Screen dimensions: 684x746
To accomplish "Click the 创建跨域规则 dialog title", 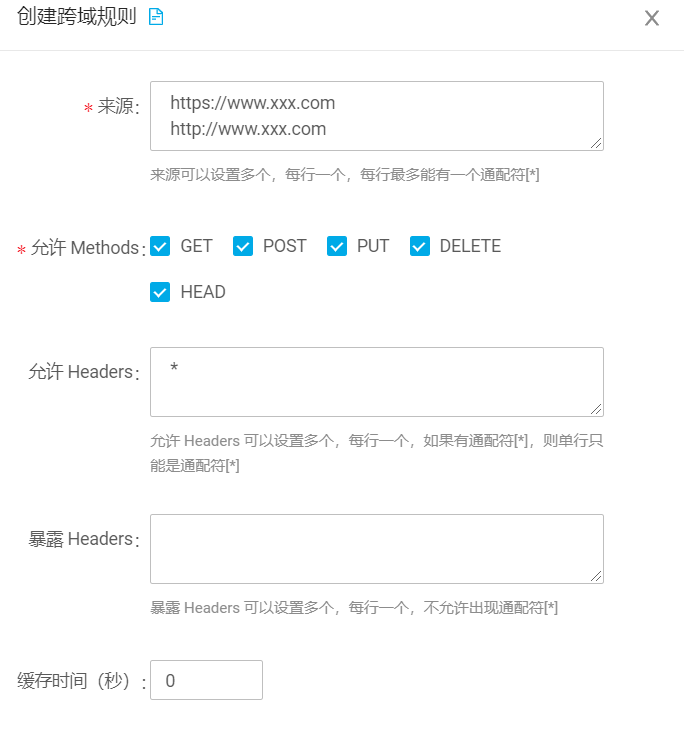I will 76,17.
